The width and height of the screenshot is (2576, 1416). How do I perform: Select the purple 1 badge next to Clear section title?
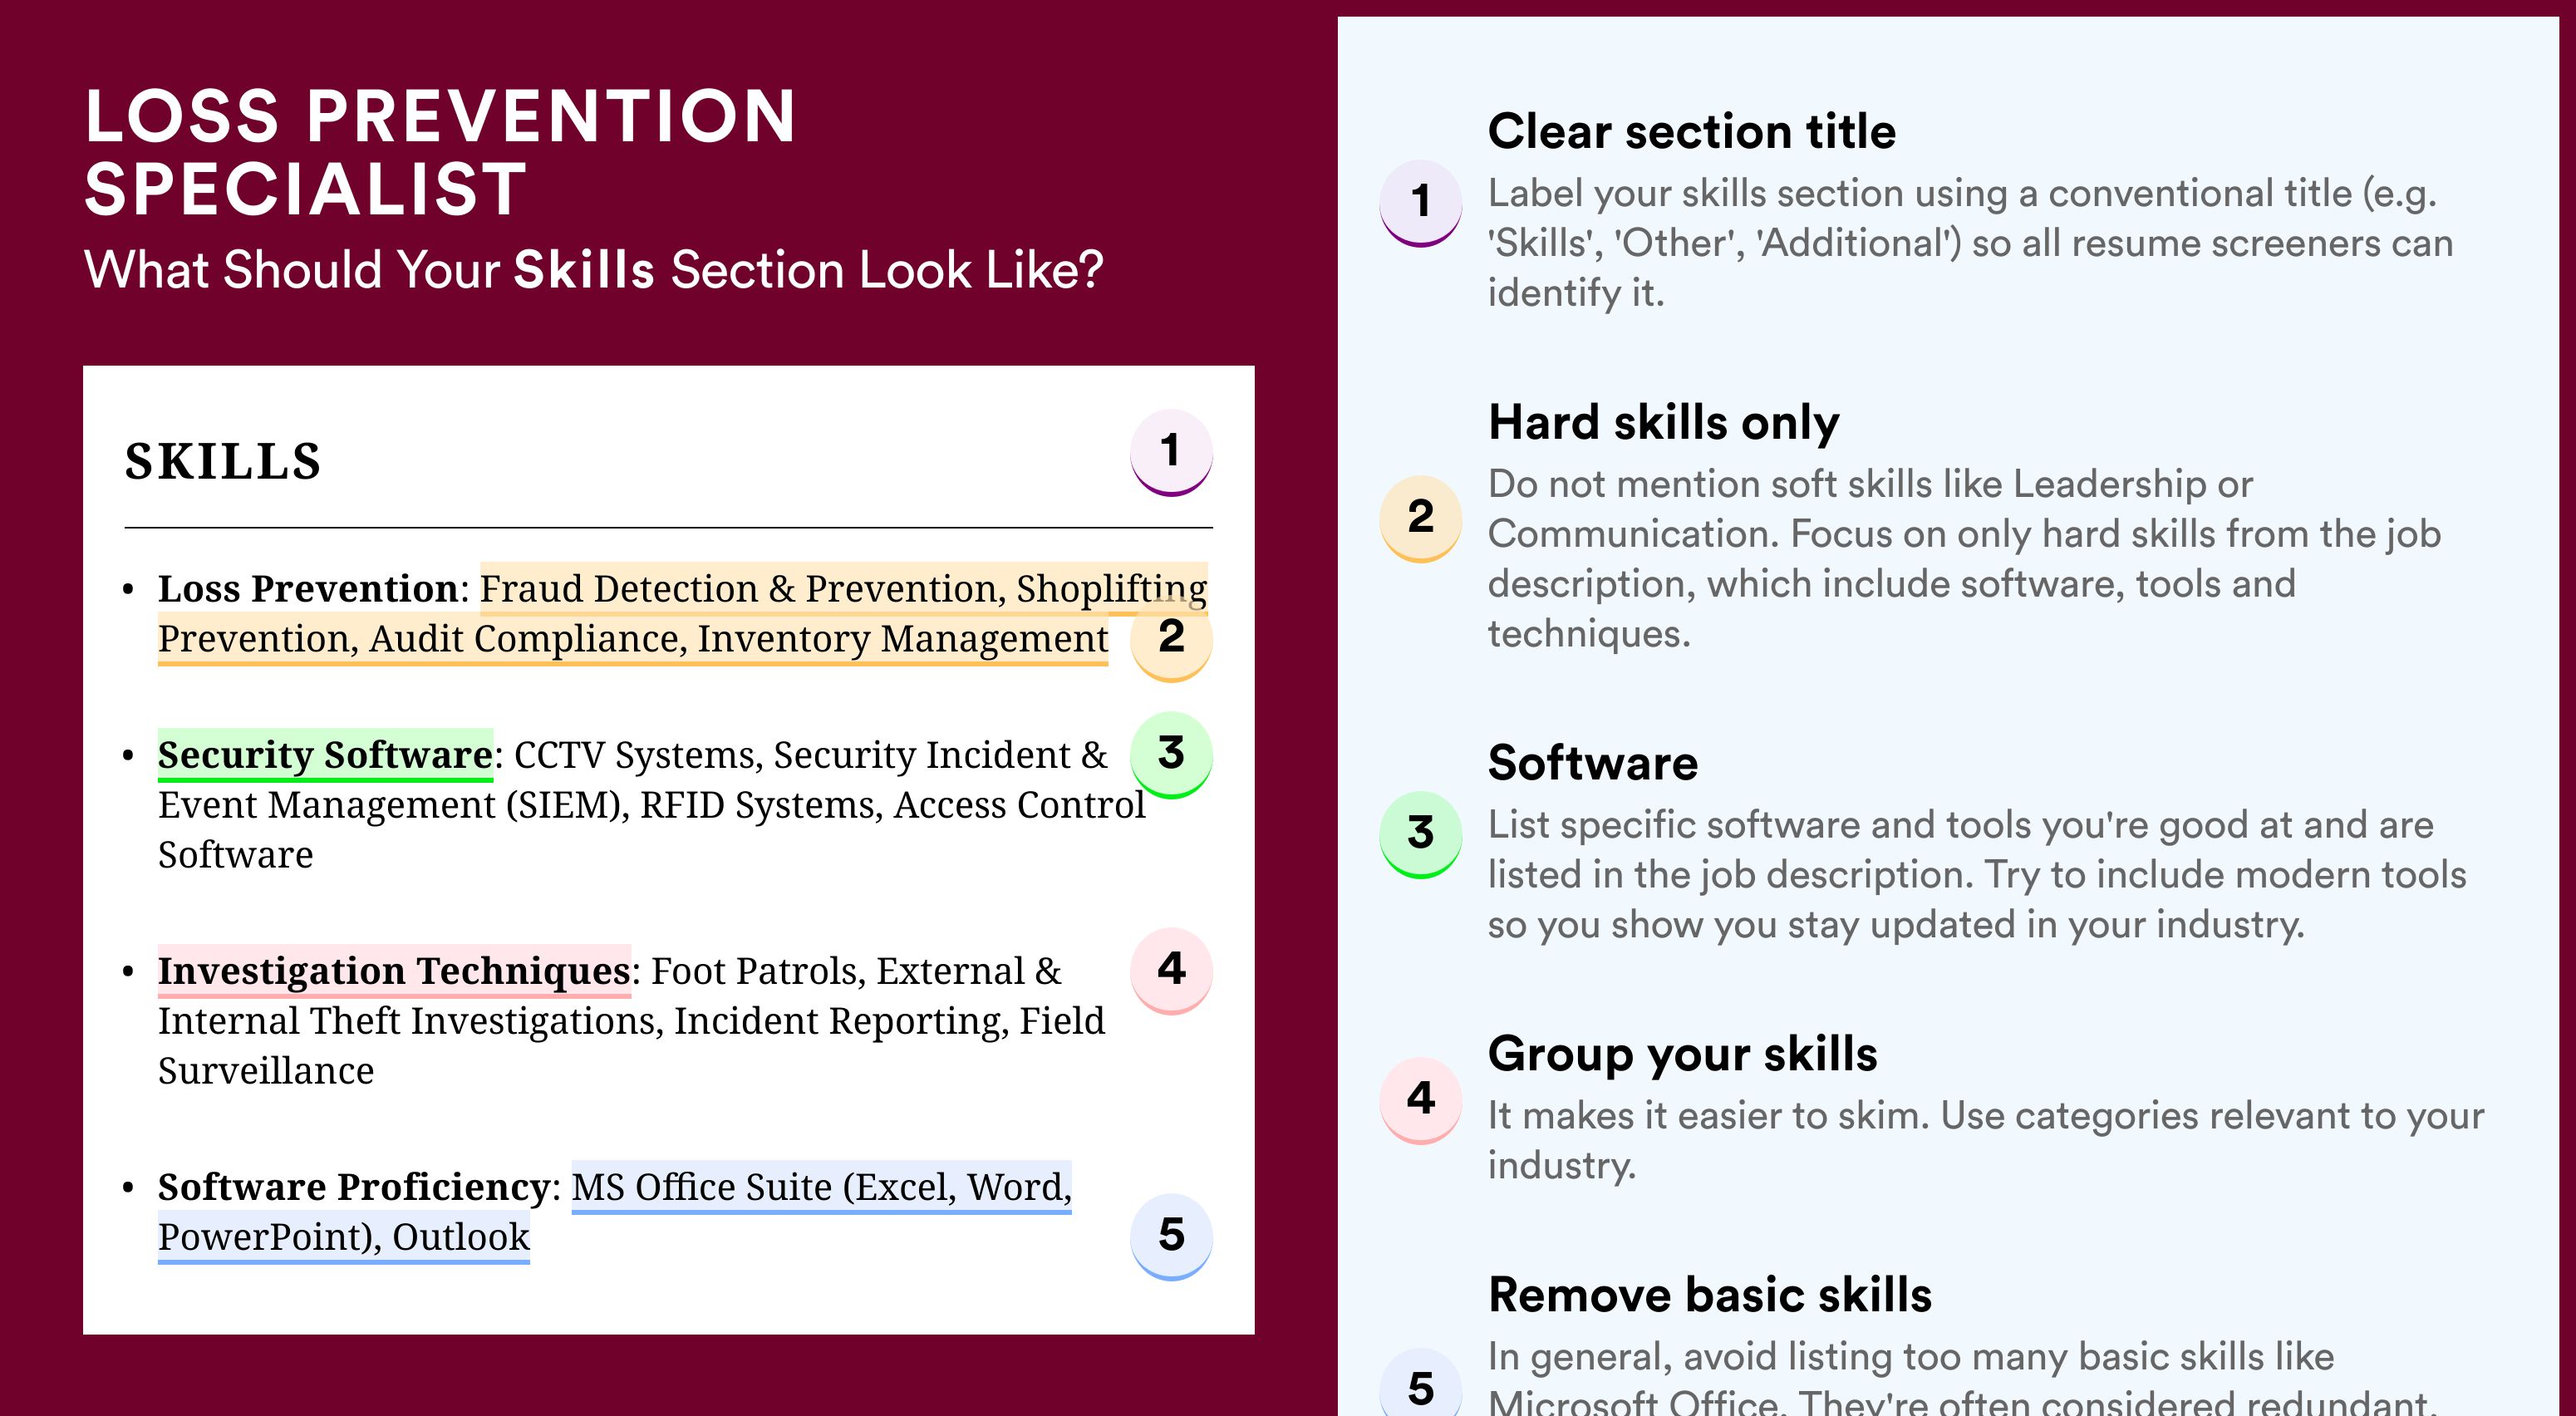click(x=1421, y=203)
